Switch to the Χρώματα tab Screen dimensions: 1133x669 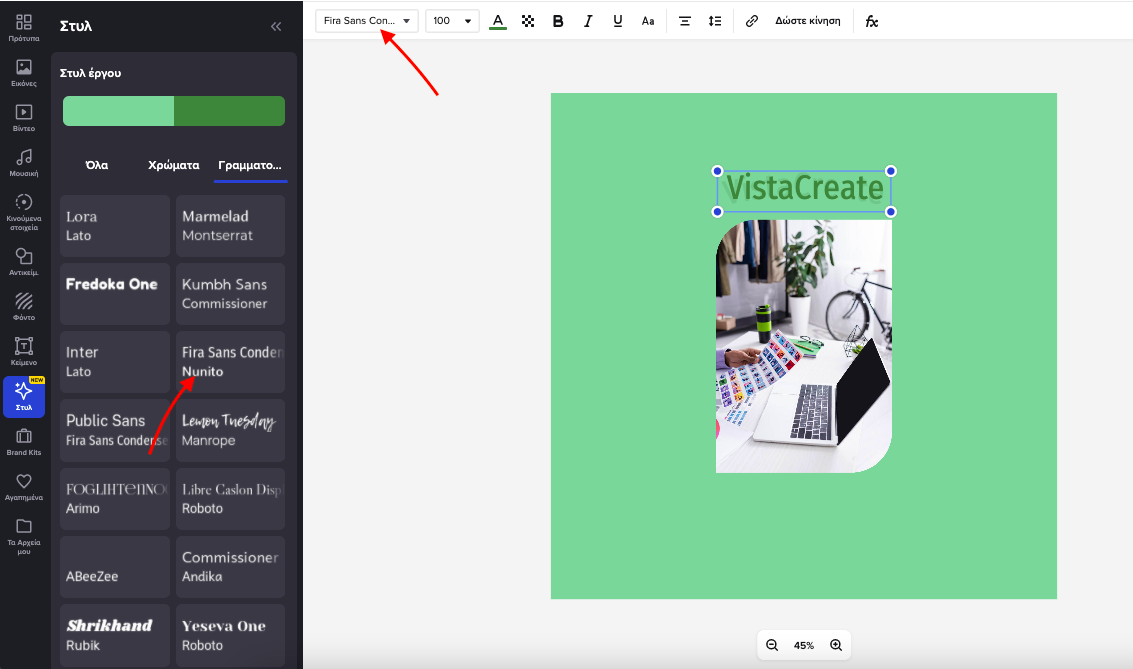click(173, 165)
